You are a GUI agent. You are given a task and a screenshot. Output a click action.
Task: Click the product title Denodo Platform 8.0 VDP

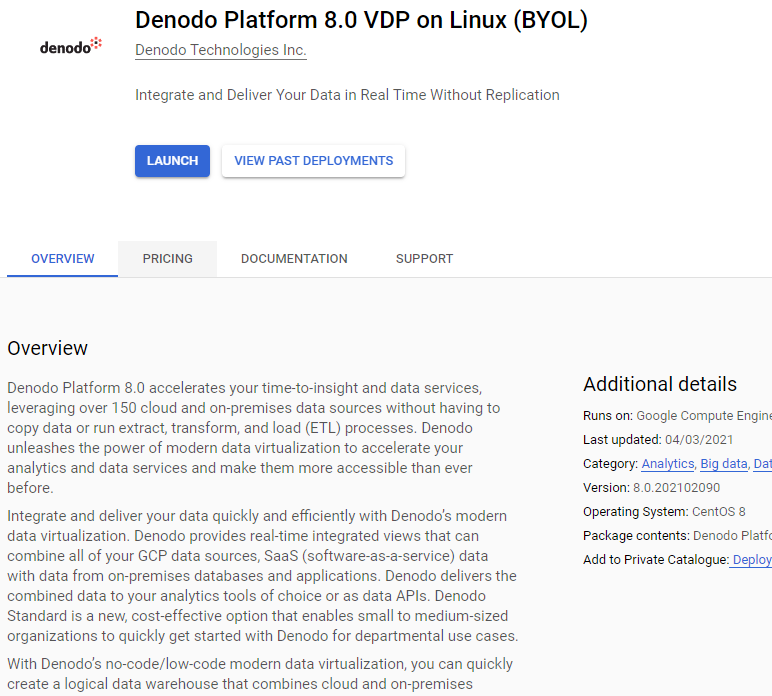(361, 20)
